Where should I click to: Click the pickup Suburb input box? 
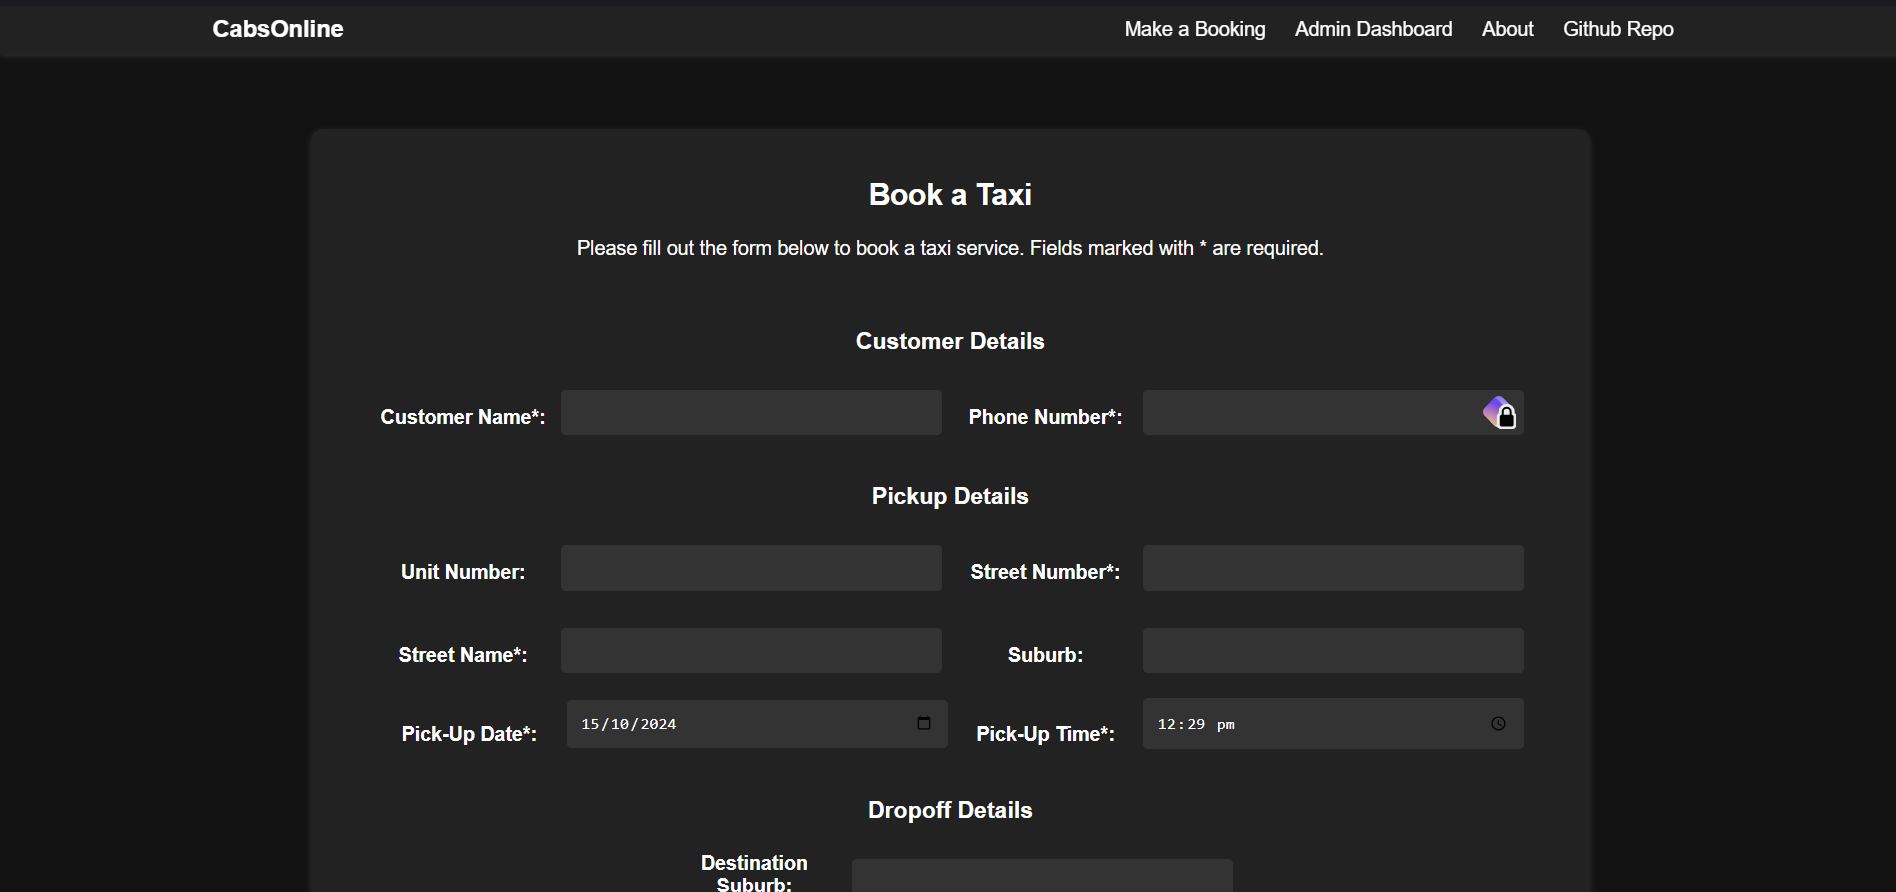tap(1332, 651)
